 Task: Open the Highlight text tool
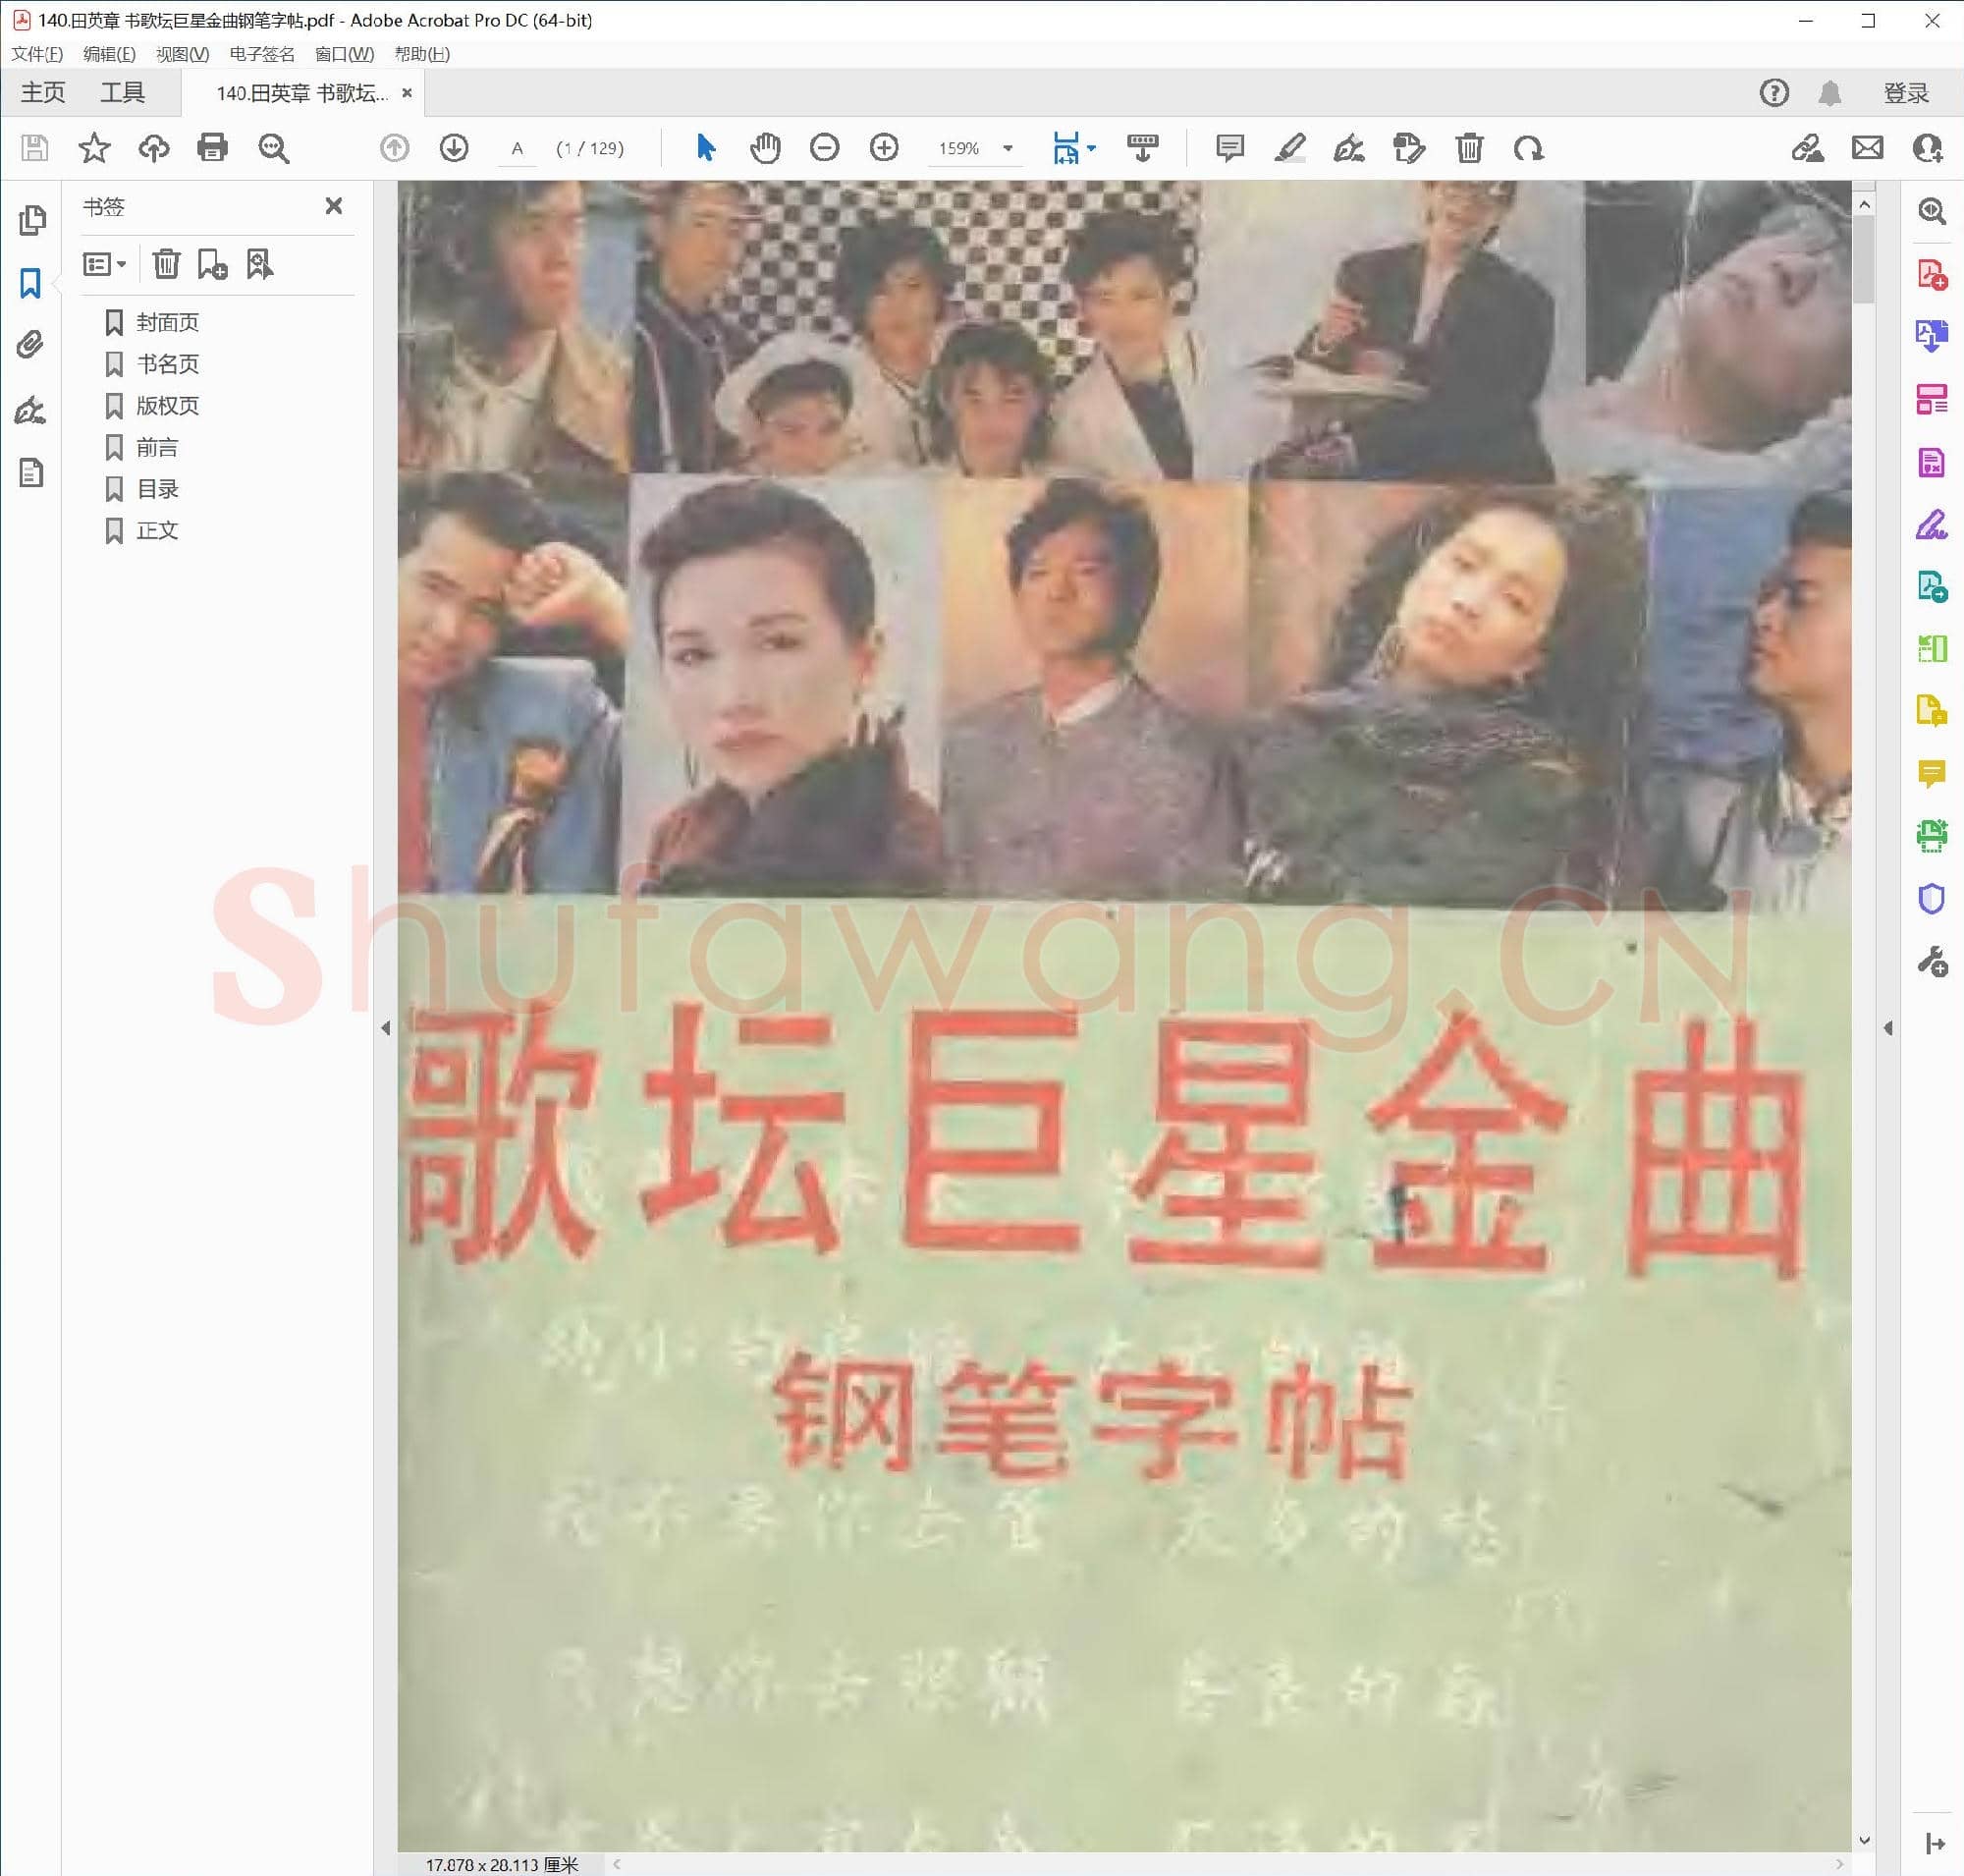pyautogui.click(x=1290, y=148)
